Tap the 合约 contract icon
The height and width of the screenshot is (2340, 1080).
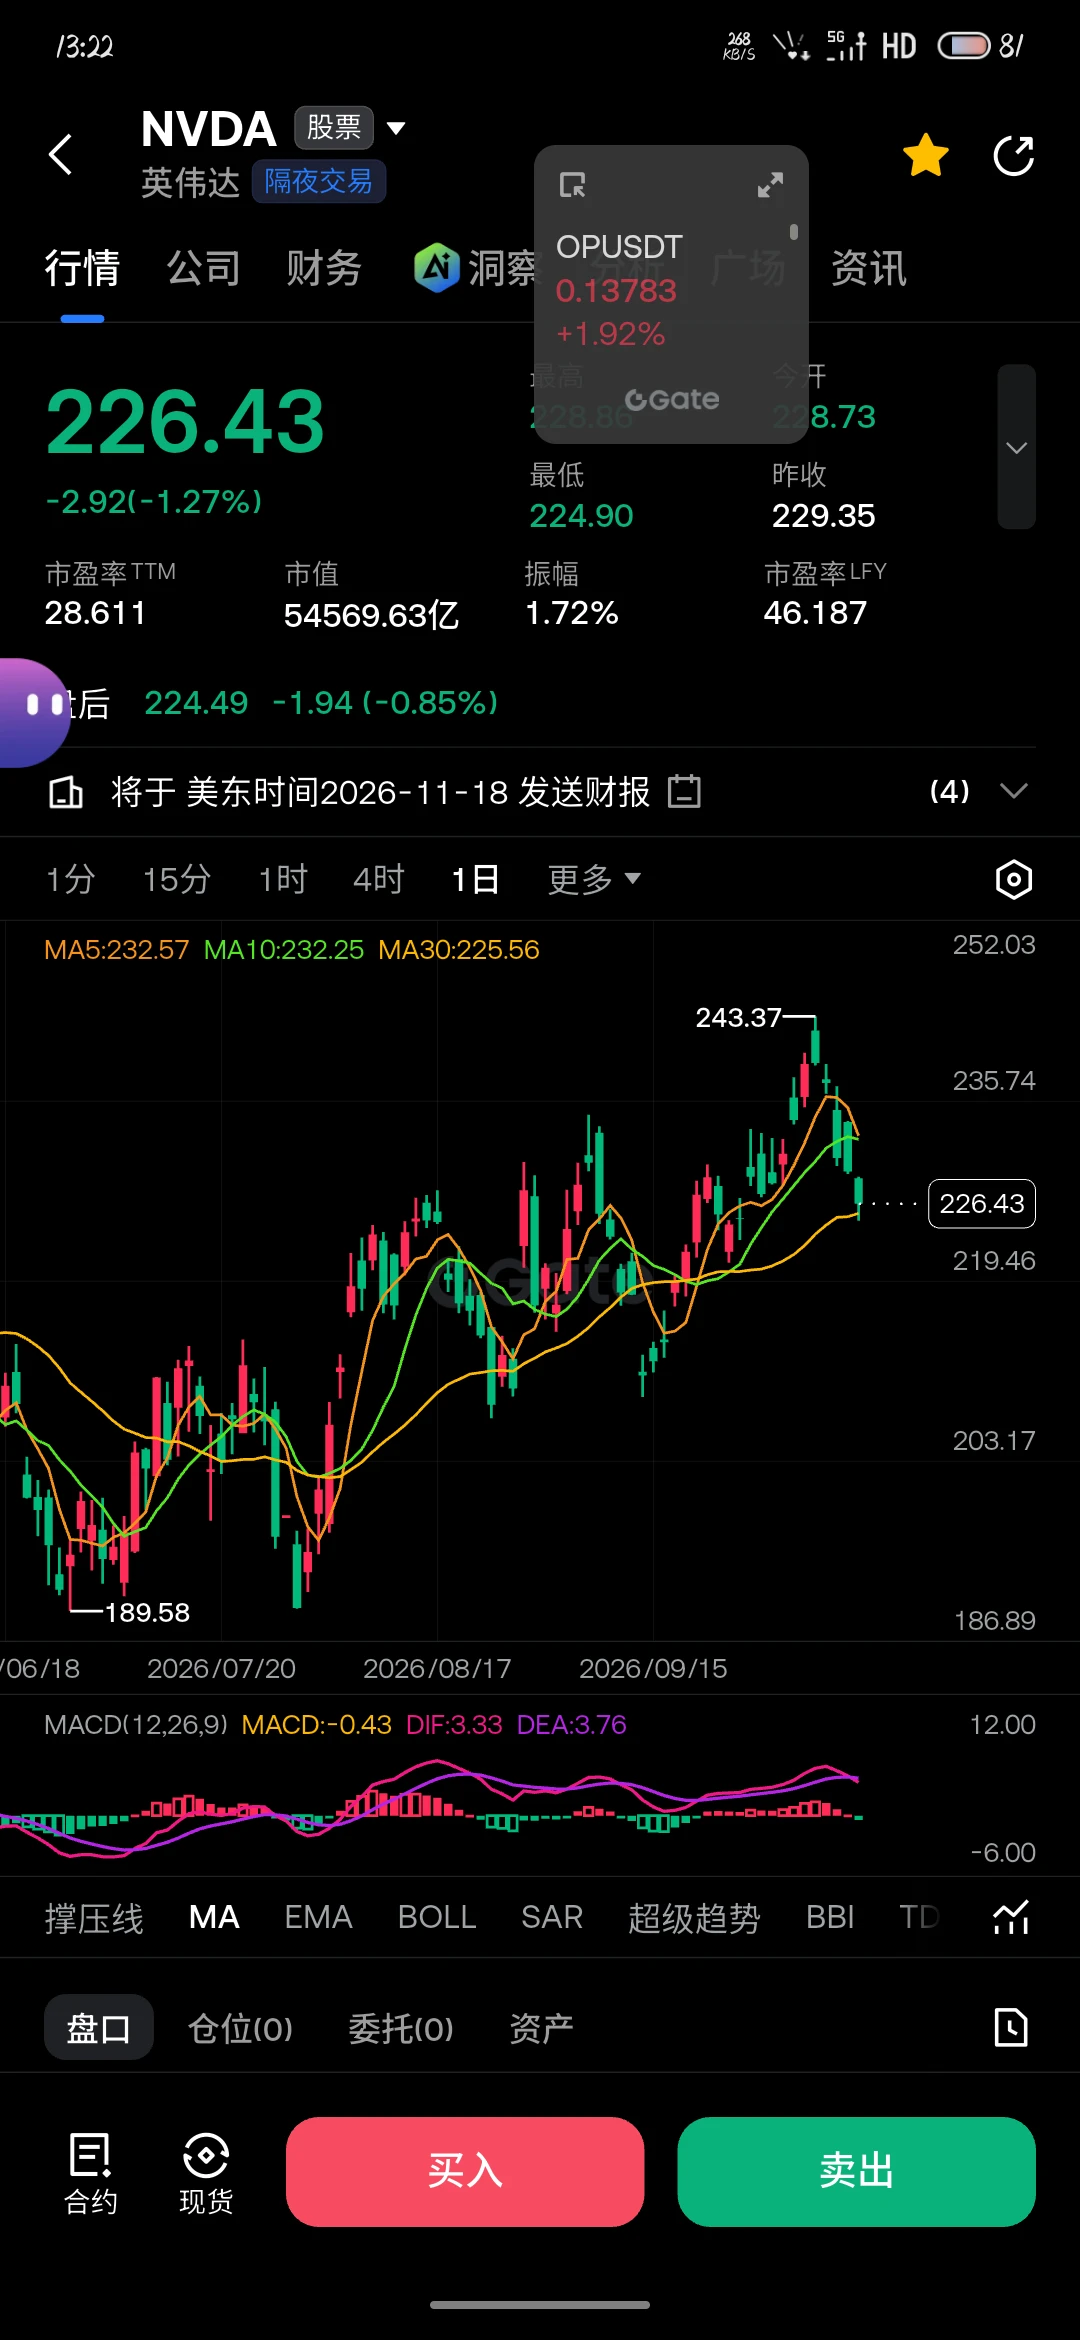click(91, 2173)
